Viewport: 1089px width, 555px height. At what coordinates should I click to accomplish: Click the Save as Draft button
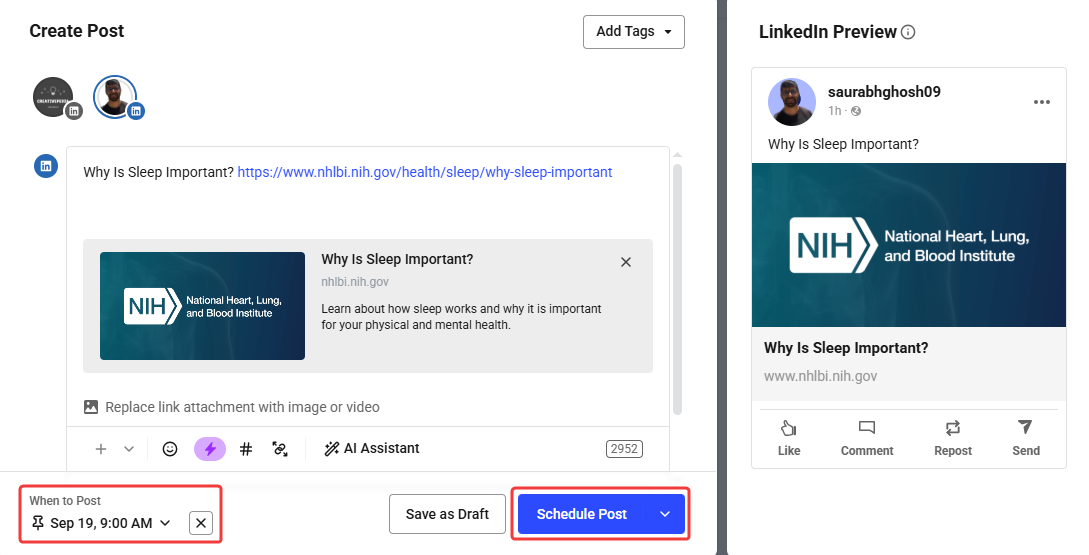click(x=447, y=514)
